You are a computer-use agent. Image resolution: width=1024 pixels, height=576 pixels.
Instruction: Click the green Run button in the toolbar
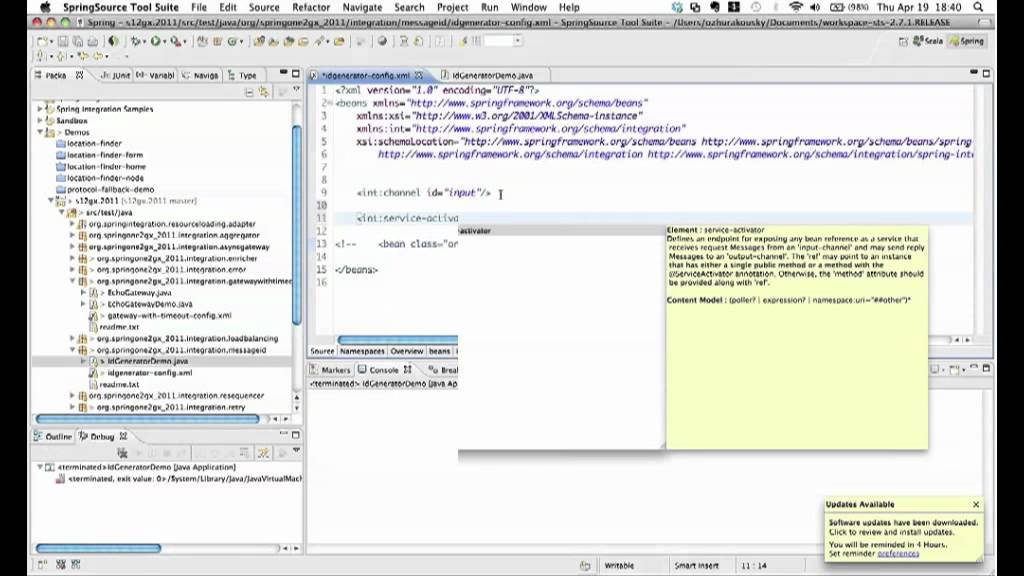[155, 41]
